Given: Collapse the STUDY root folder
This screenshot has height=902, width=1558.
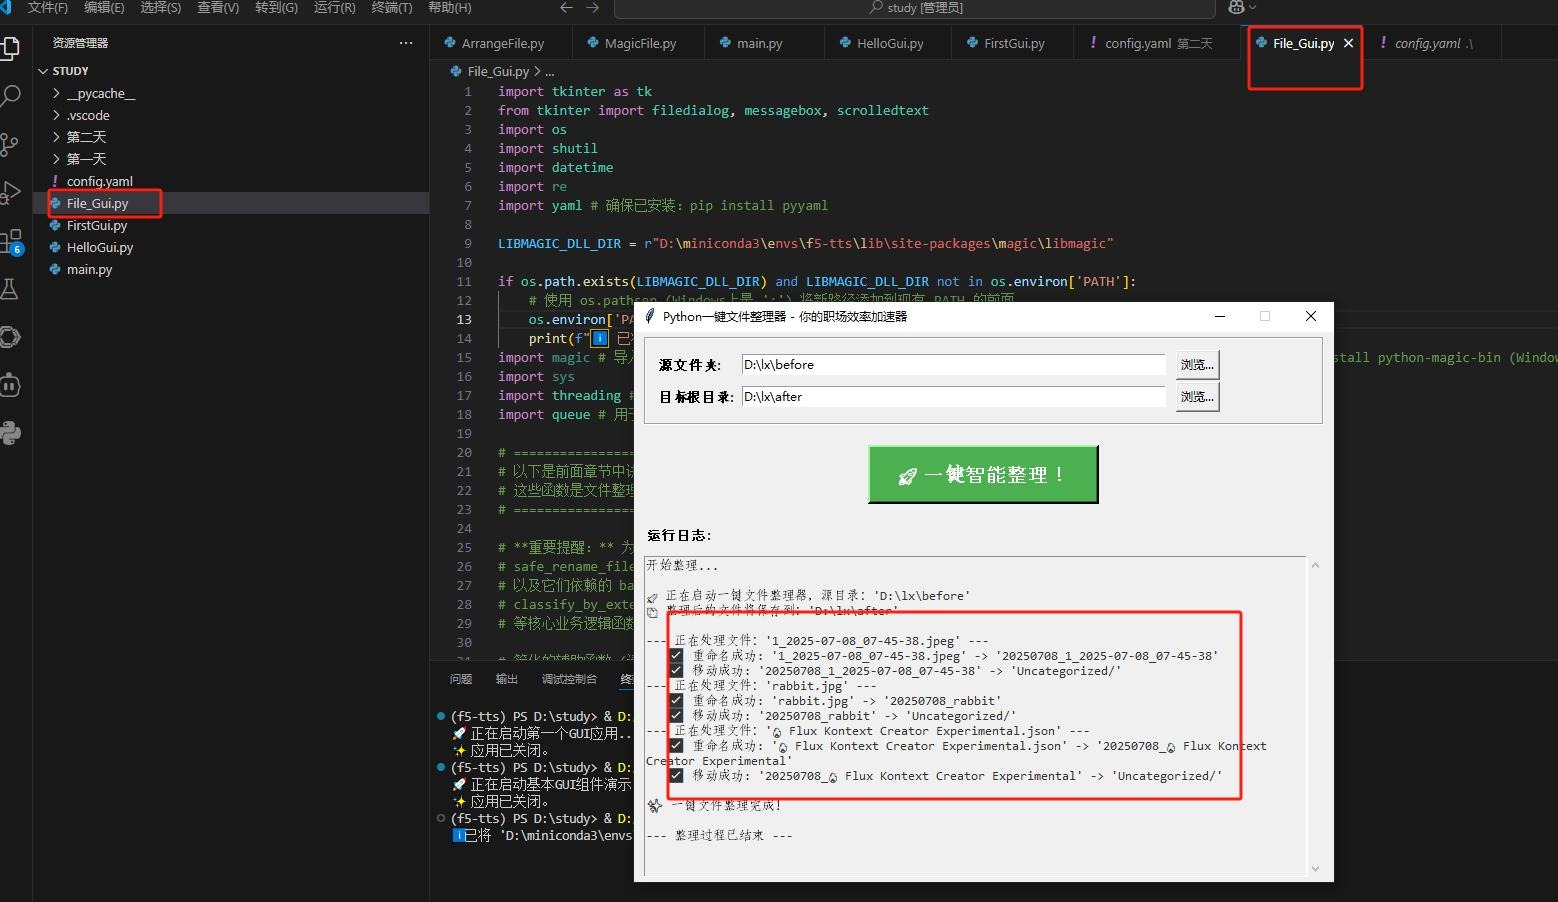Looking at the screenshot, I should 43,71.
